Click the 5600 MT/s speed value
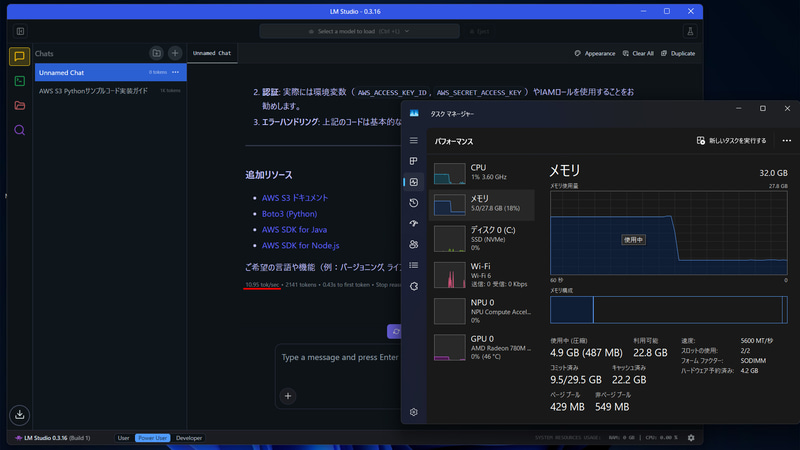This screenshot has height=450, width=800. pyautogui.click(x=757, y=341)
